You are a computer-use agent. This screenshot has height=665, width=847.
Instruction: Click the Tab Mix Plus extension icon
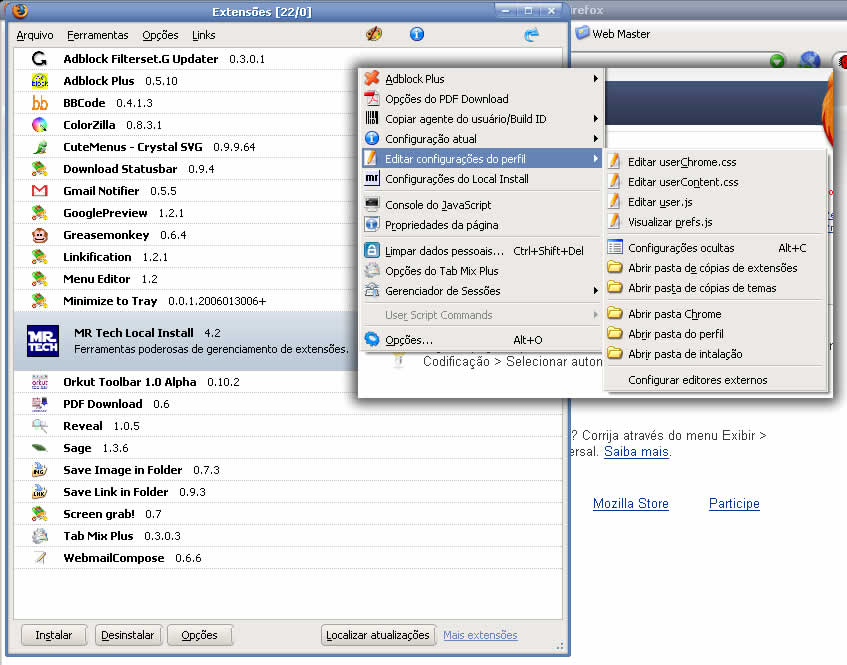coord(39,536)
